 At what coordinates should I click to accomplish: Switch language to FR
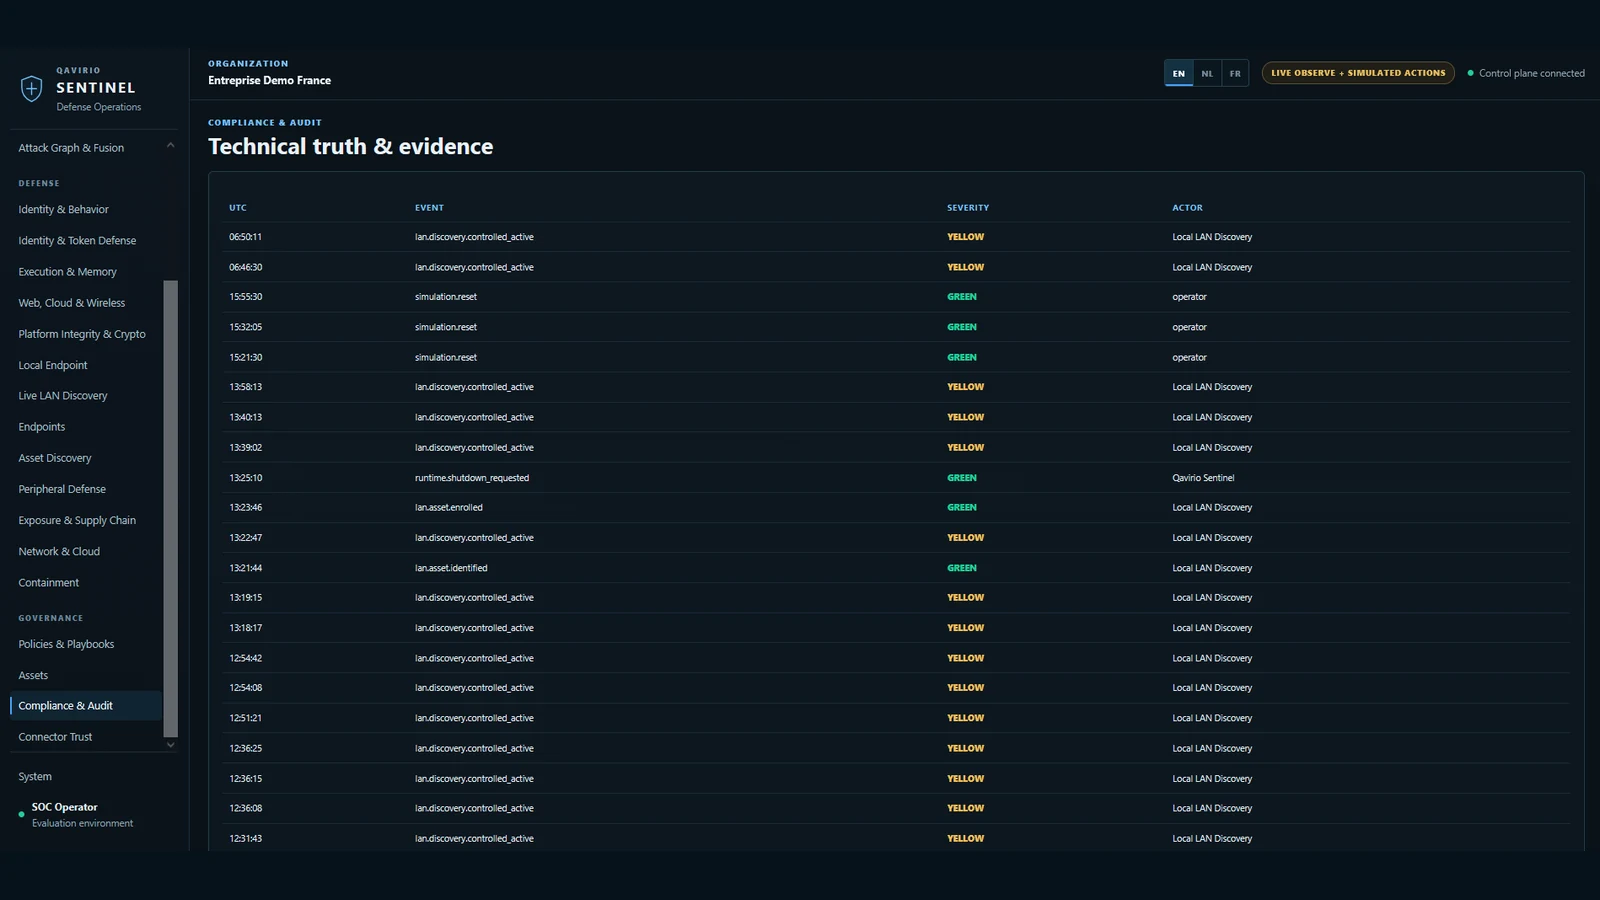click(x=1235, y=73)
